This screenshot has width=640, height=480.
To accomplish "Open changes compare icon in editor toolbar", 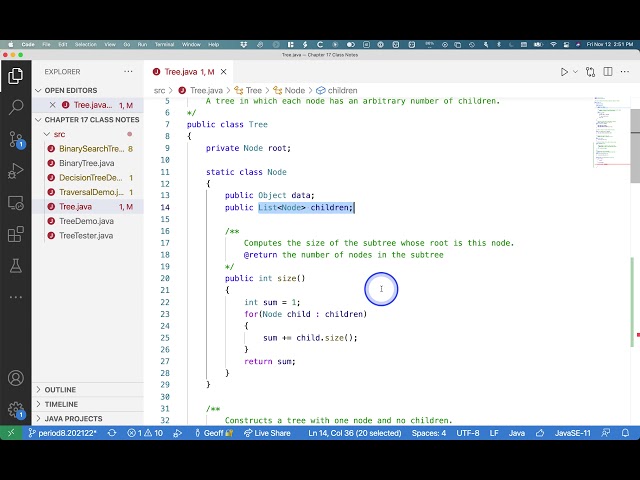I will [590, 72].
